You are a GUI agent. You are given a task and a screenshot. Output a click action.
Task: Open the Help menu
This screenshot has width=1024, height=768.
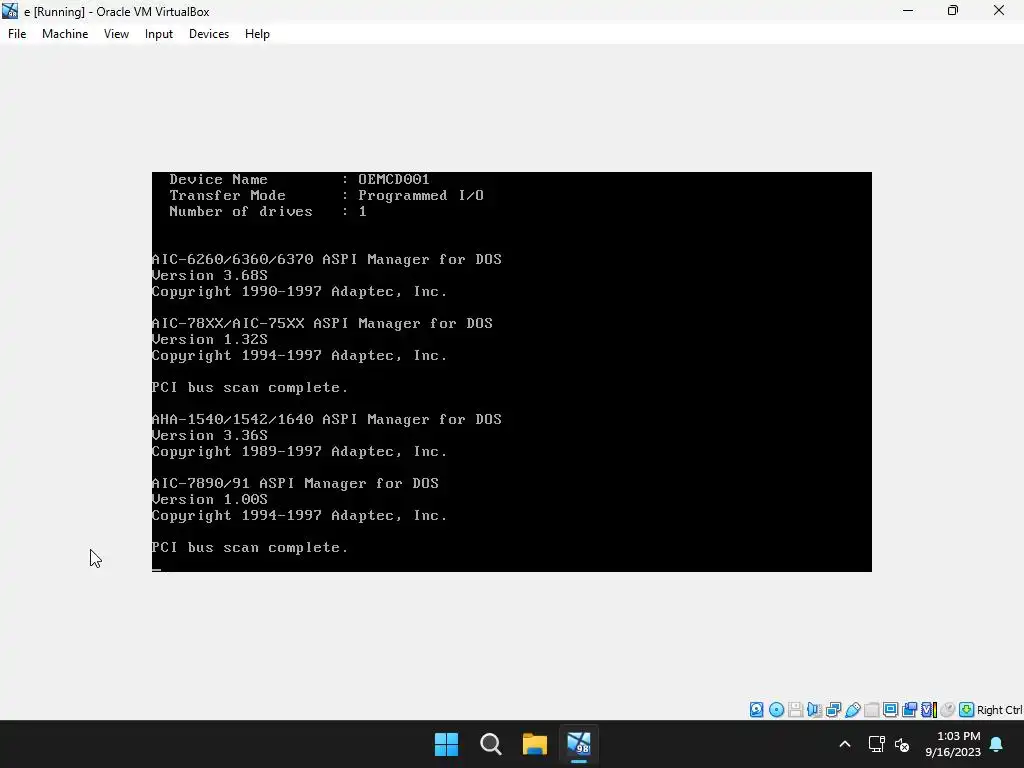tap(257, 34)
